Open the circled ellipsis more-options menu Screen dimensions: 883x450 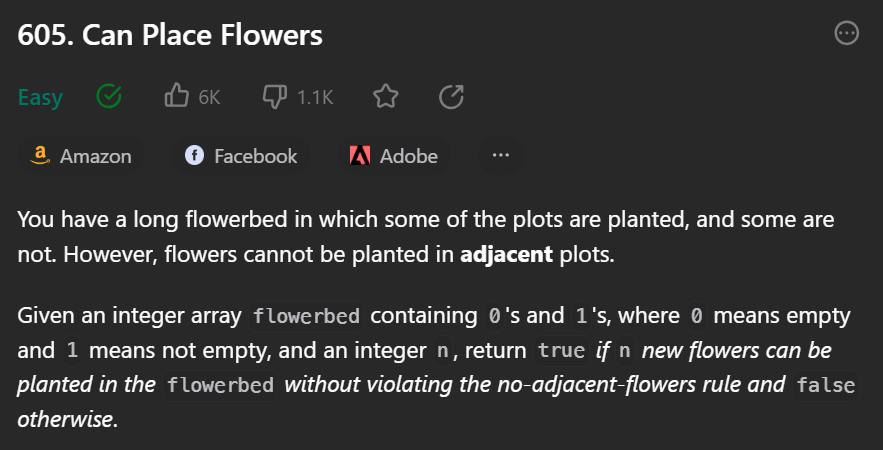point(846,34)
